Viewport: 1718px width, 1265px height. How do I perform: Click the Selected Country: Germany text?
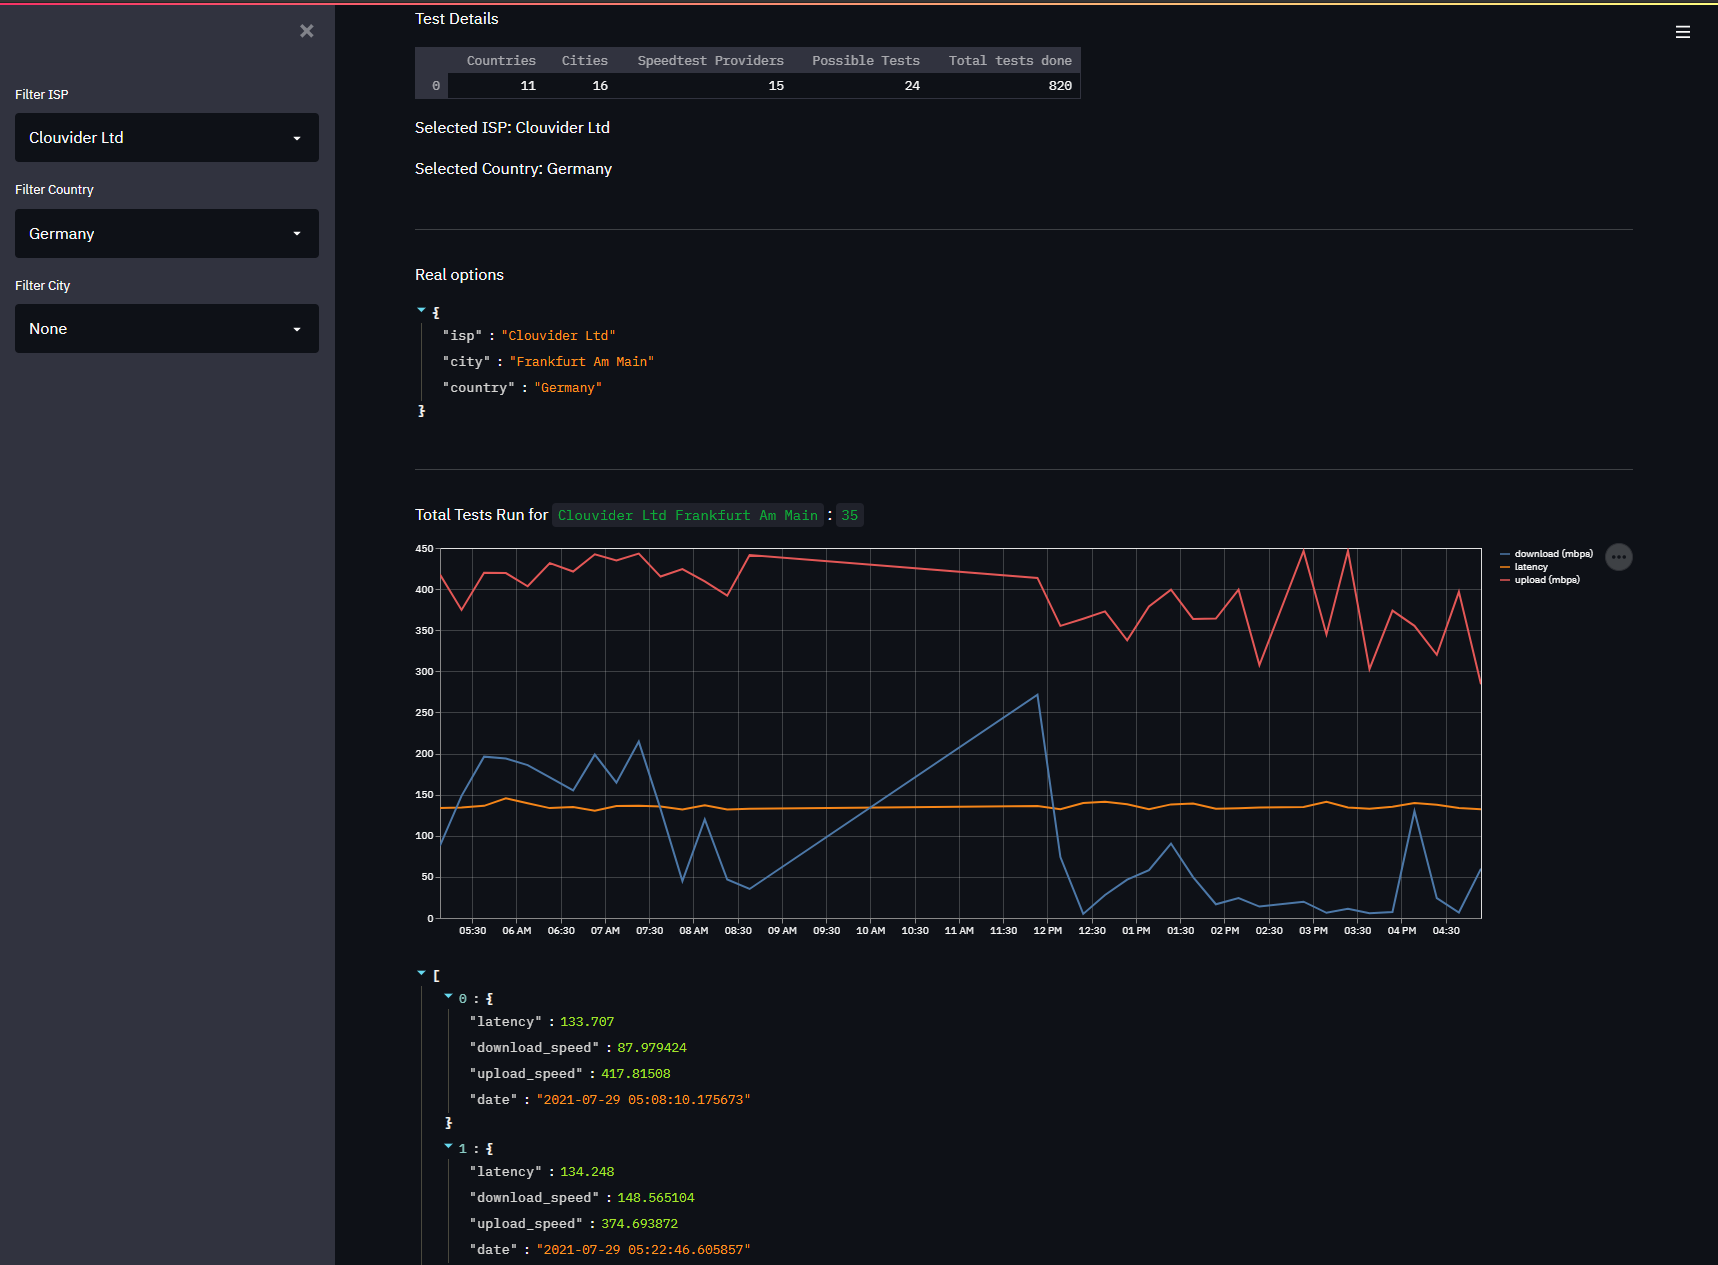(513, 169)
